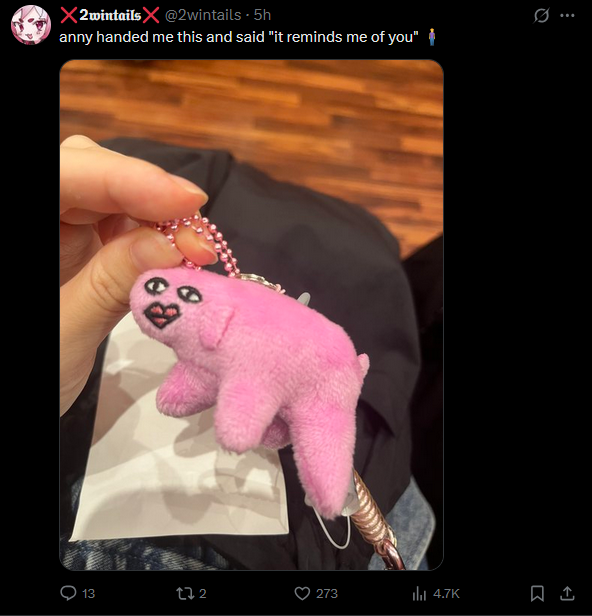592x616 pixels.
Task: Click the 2wintails display name
Action: coord(110,15)
